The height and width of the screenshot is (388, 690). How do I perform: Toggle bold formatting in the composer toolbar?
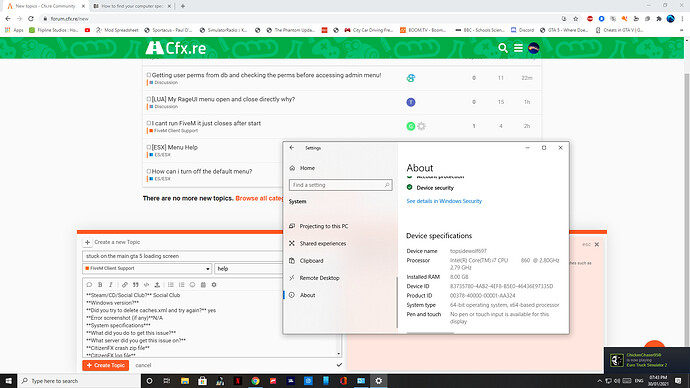[100, 285]
